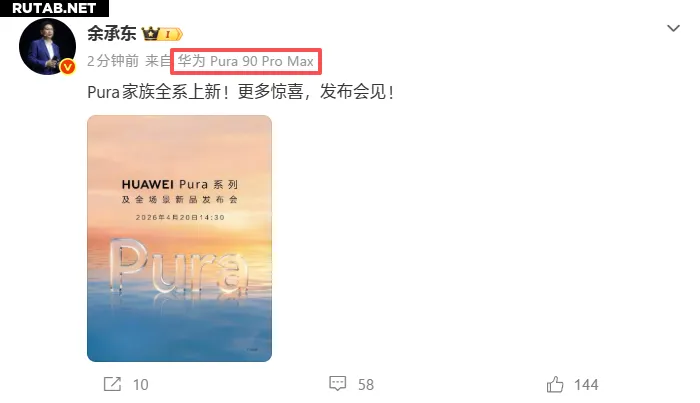Click the crown membership badge
This screenshot has height=403, width=700.
(150, 33)
